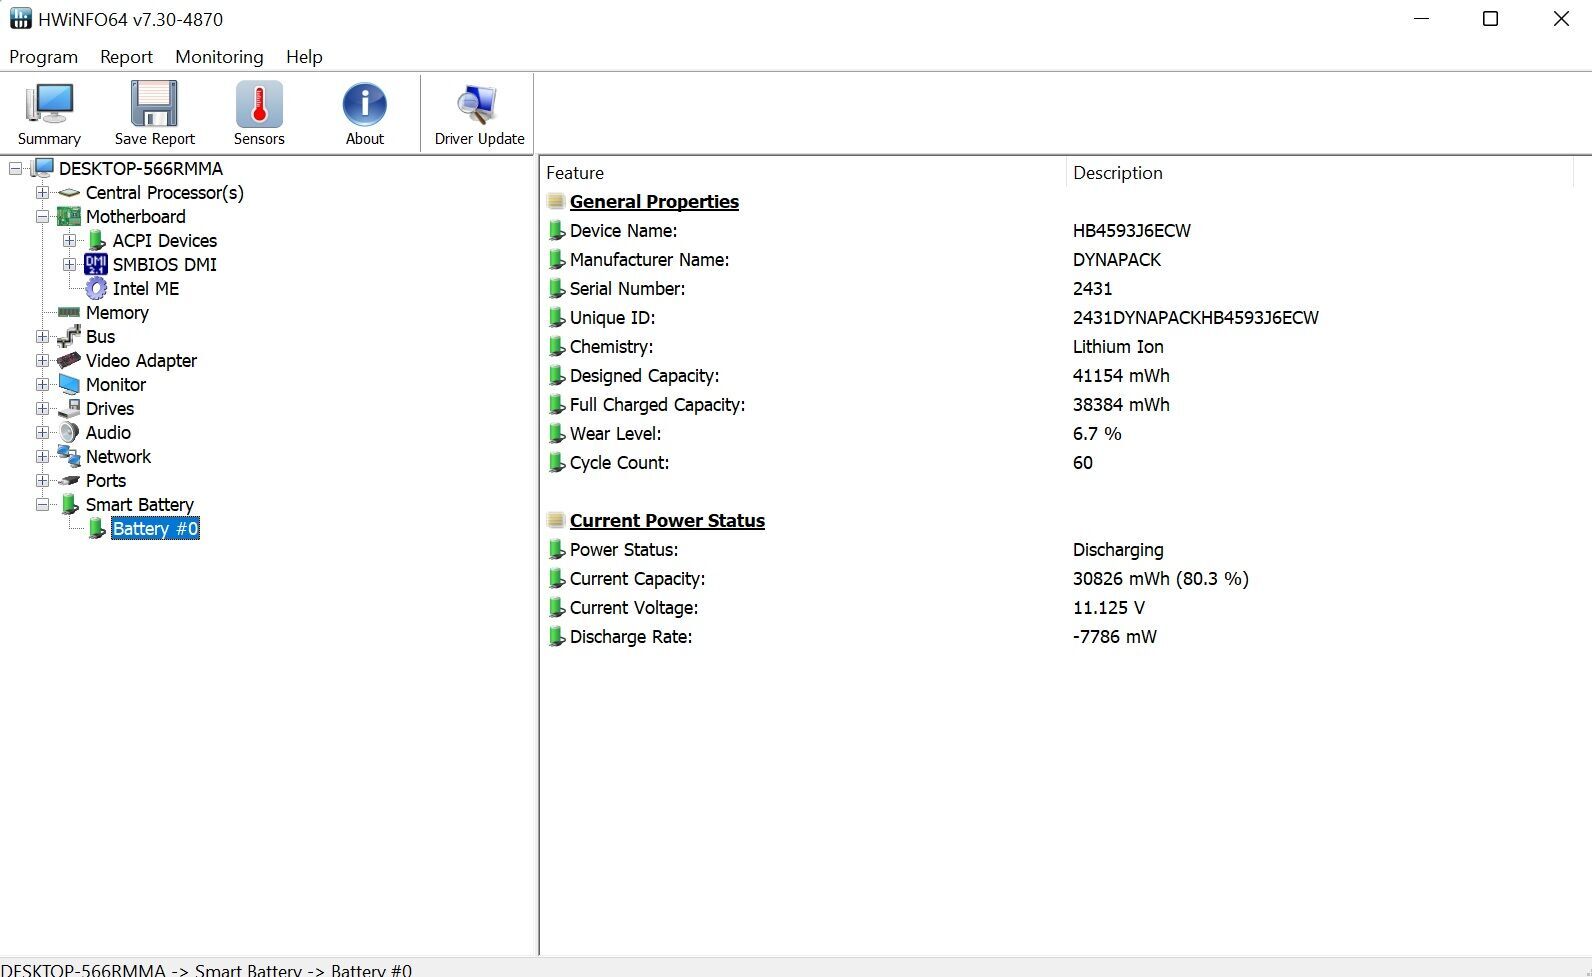The width and height of the screenshot is (1592, 977).
Task: Click the Current Power Status section icon
Action: (556, 520)
